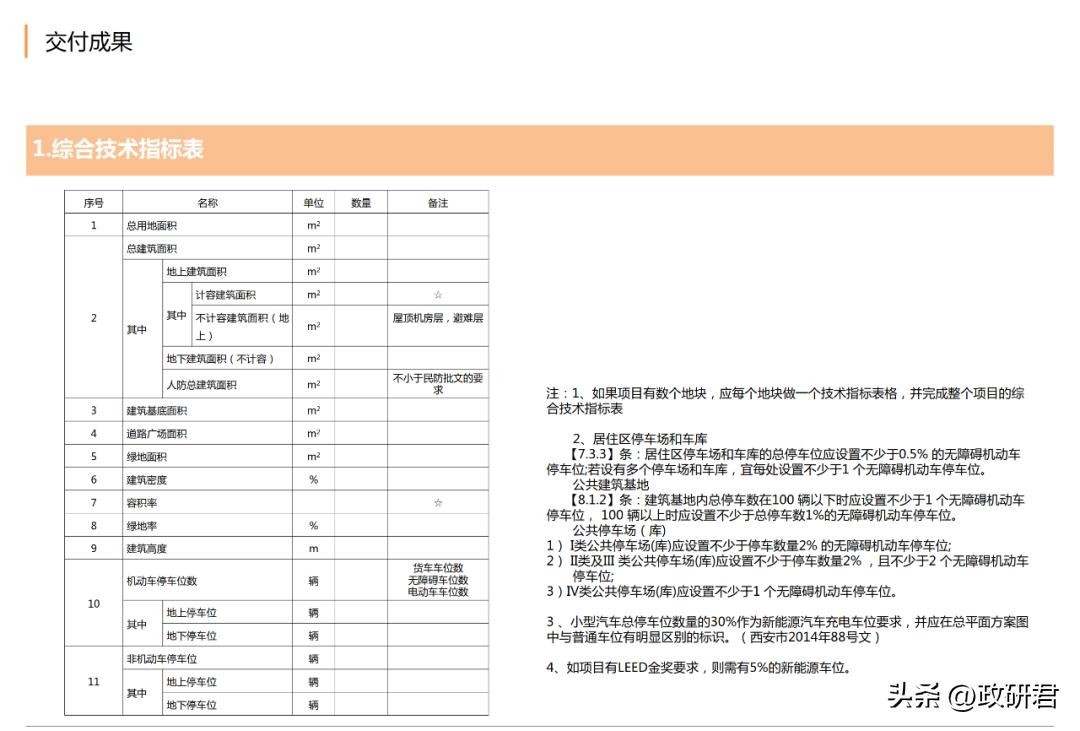Image resolution: width=1080 pixels, height=731 pixels.
Task: Click the 屋顶机房层，避难层 remarks cell
Action: pyautogui.click(x=438, y=319)
